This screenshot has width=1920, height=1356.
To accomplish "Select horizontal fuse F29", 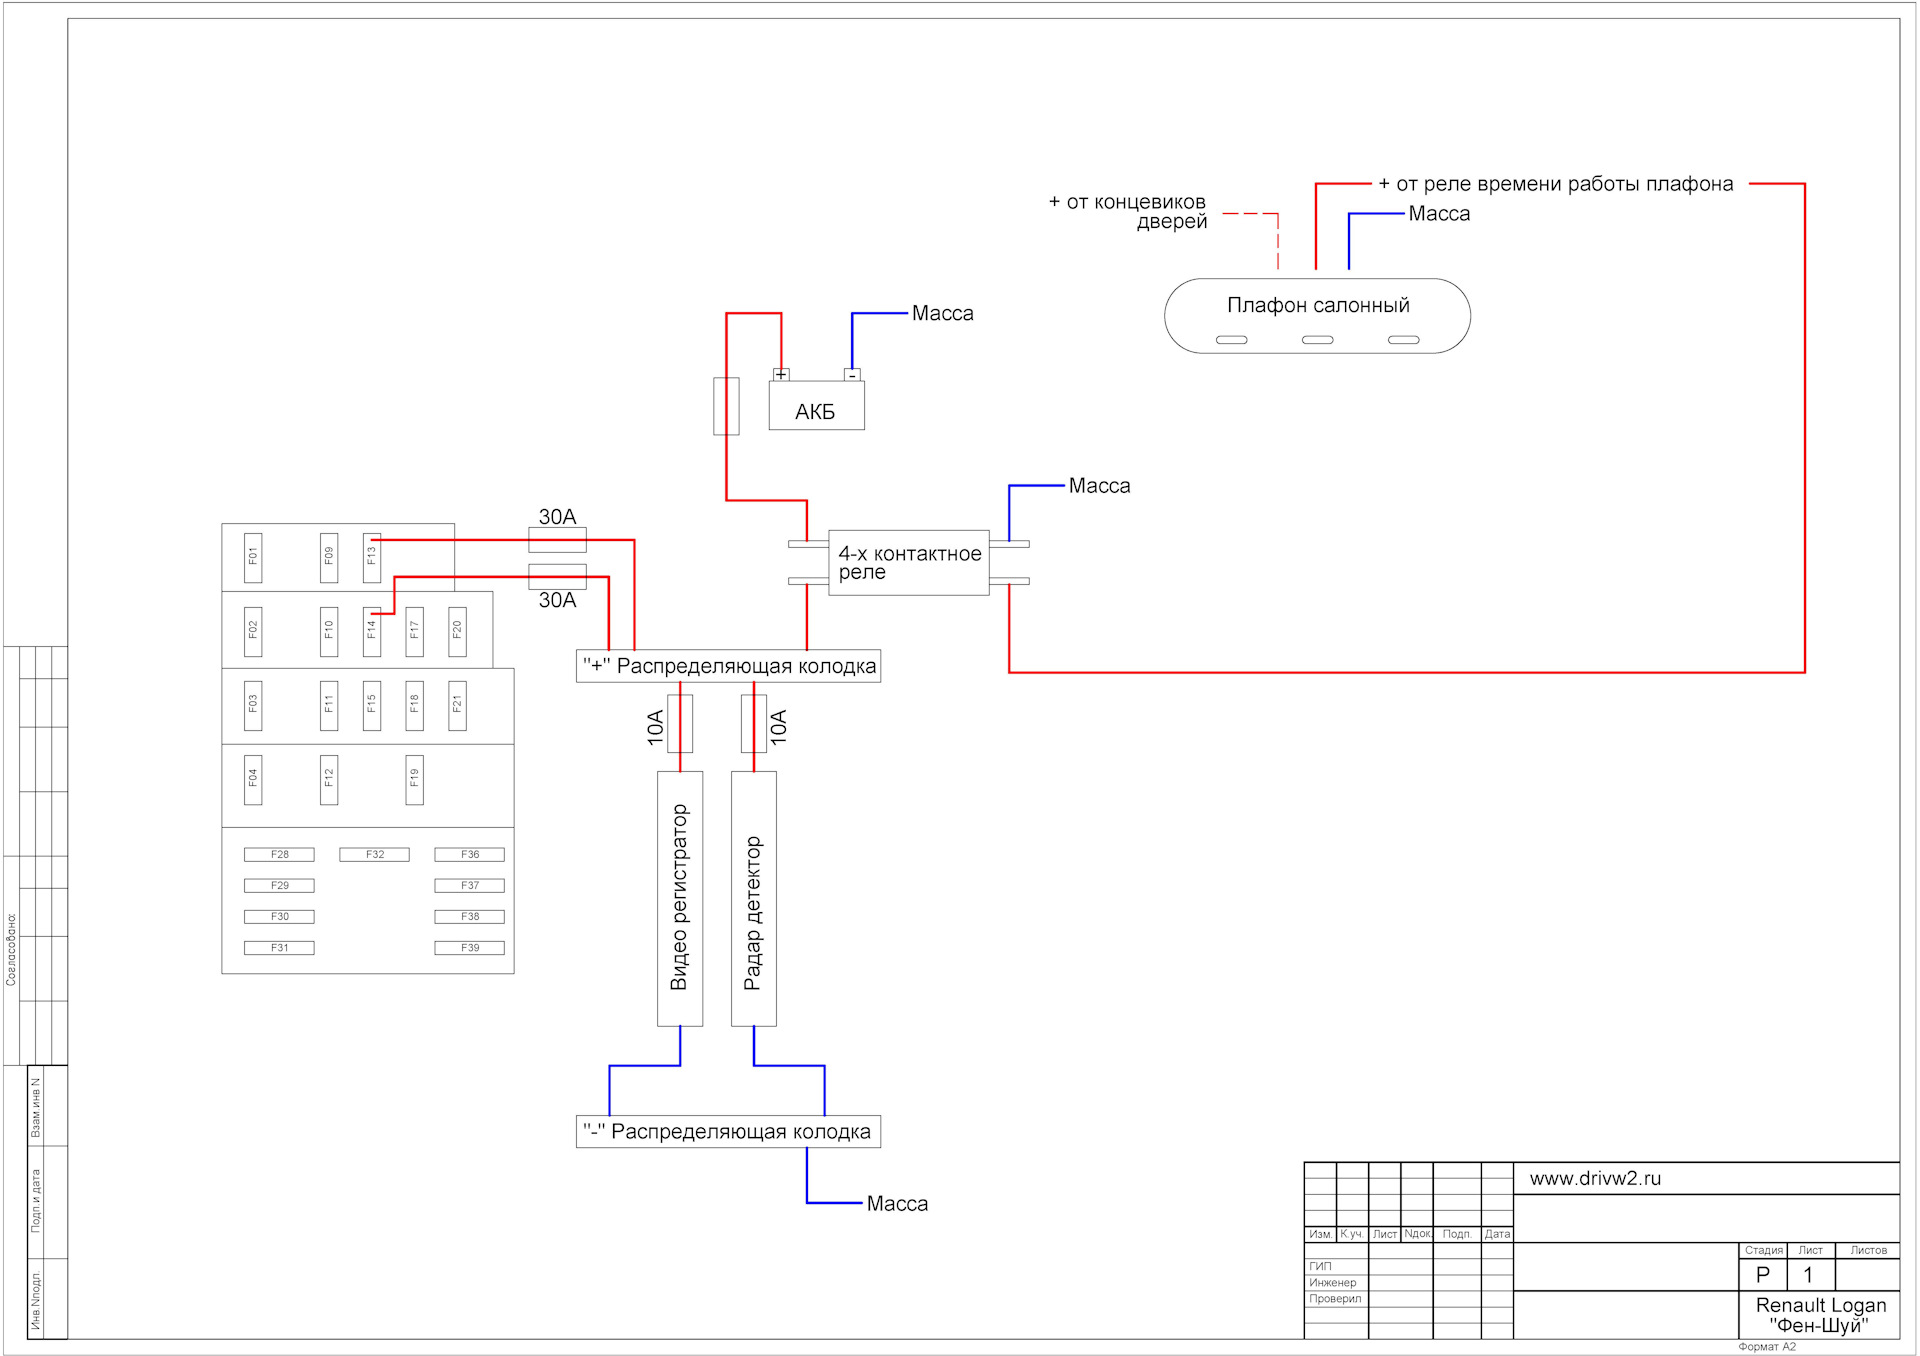I will point(279,885).
